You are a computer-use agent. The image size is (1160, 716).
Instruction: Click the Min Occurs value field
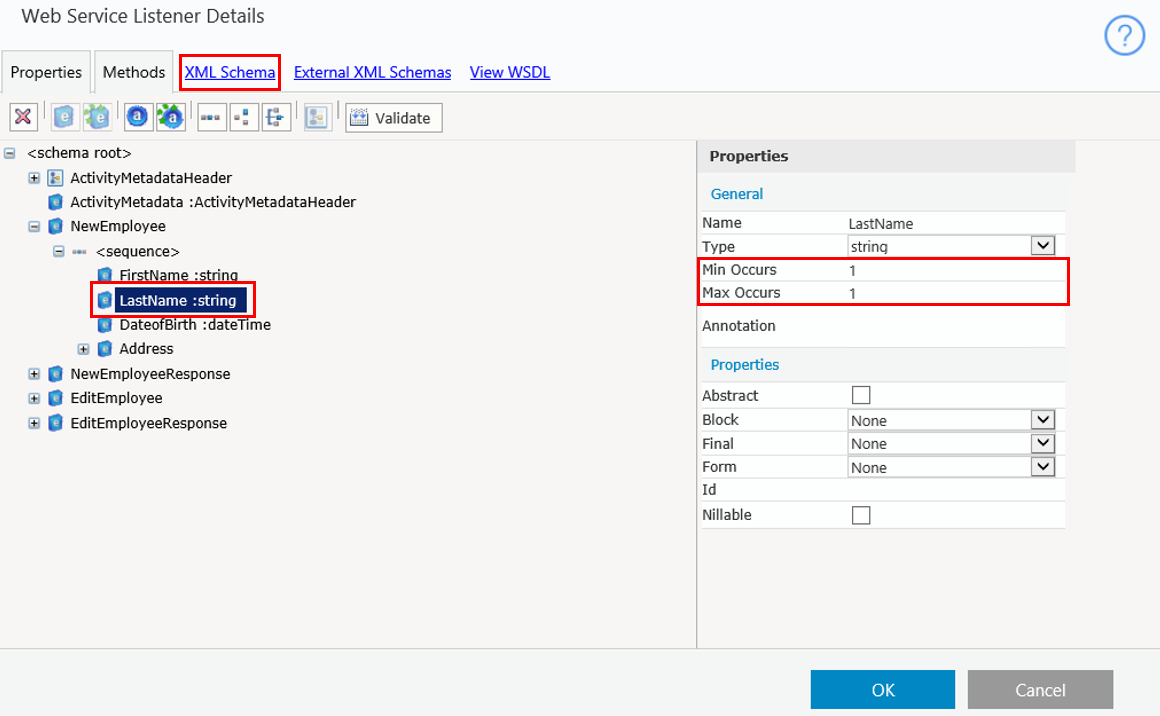(955, 270)
